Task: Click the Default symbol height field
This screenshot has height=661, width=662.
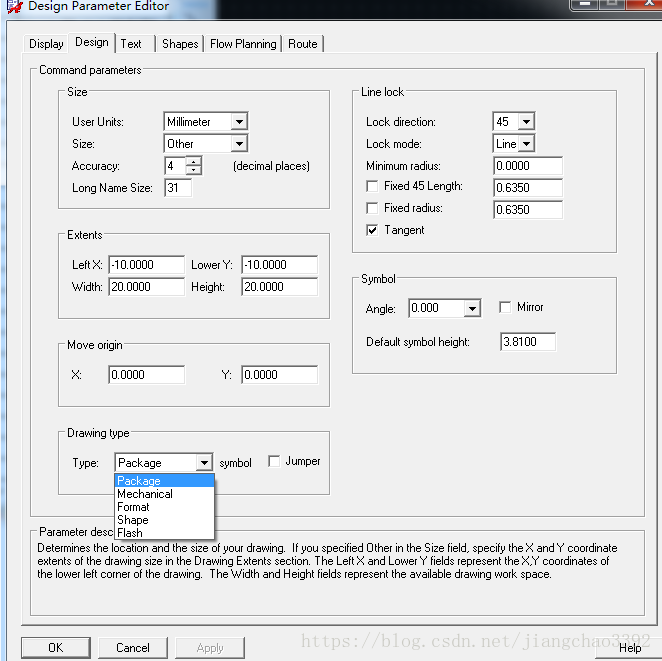Action: click(527, 342)
